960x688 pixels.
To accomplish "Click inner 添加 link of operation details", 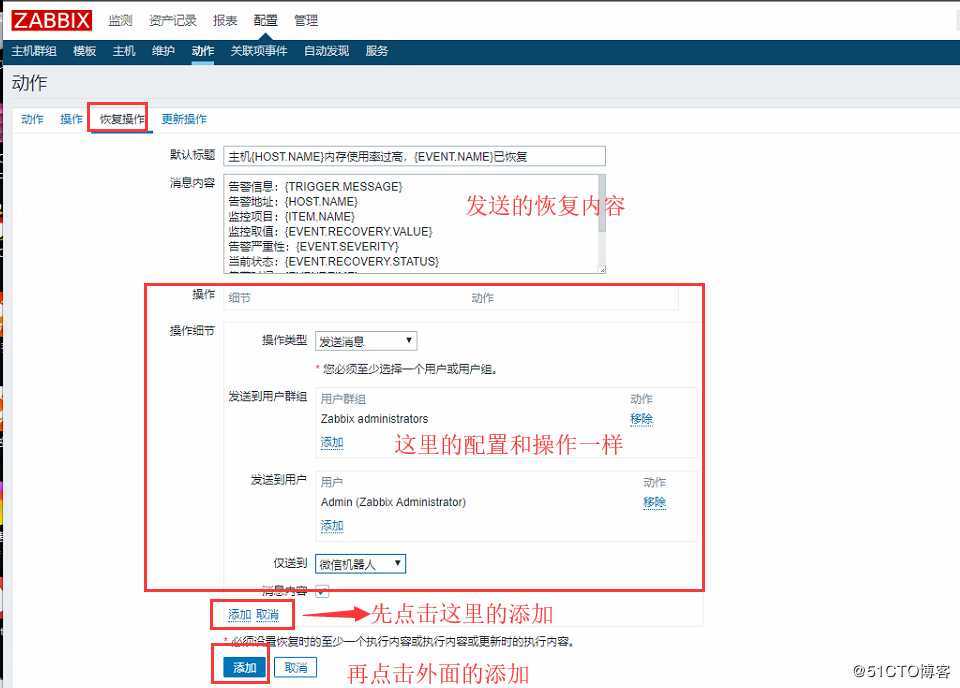I will 239,615.
